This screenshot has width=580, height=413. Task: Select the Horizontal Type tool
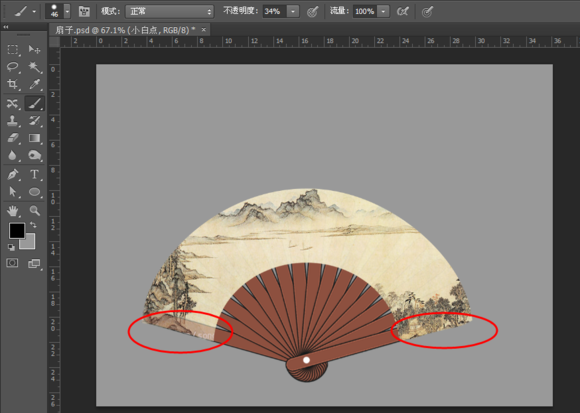click(34, 174)
